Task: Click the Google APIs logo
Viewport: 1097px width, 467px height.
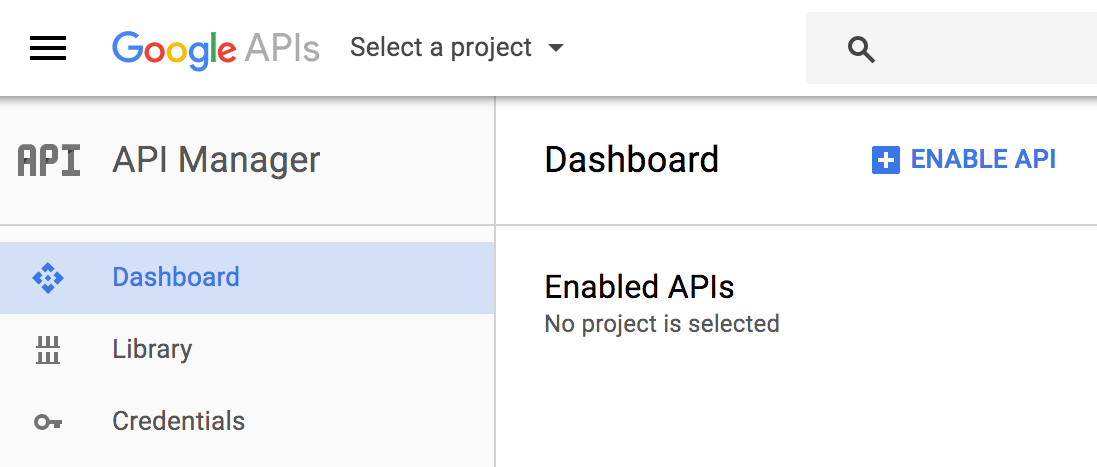Action: 215,50
